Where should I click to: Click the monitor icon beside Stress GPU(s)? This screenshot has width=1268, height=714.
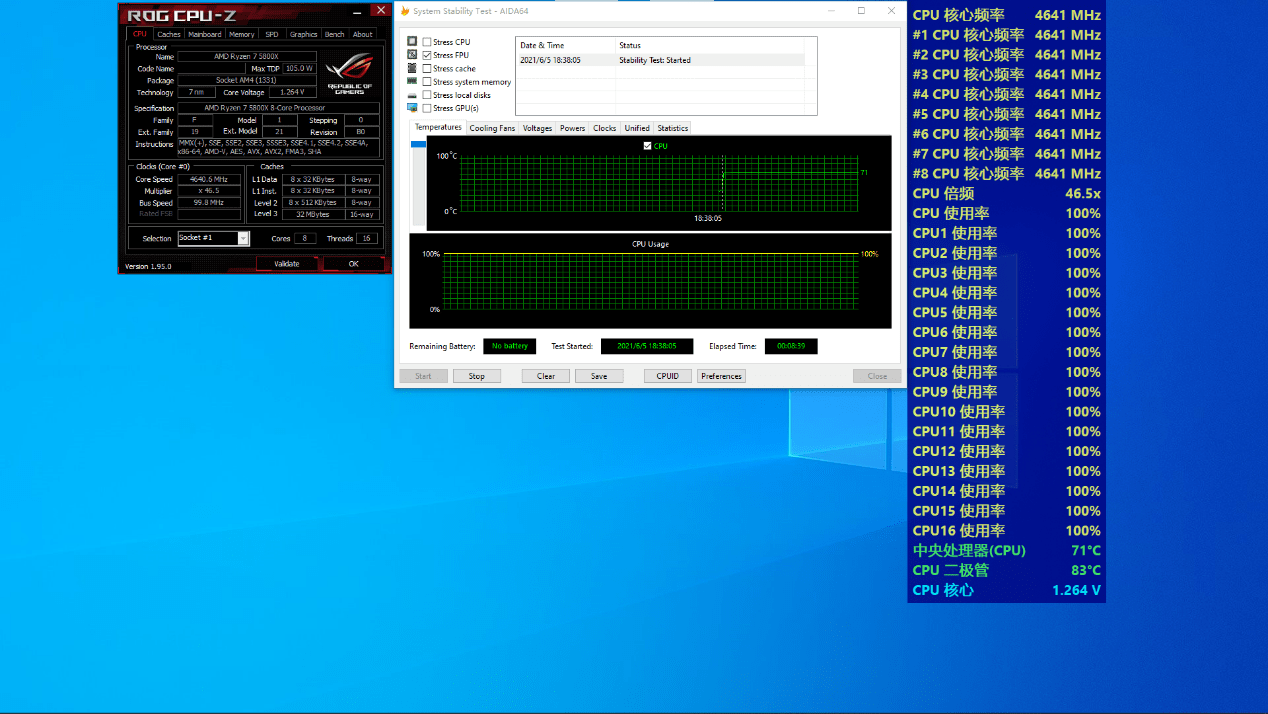point(412,108)
